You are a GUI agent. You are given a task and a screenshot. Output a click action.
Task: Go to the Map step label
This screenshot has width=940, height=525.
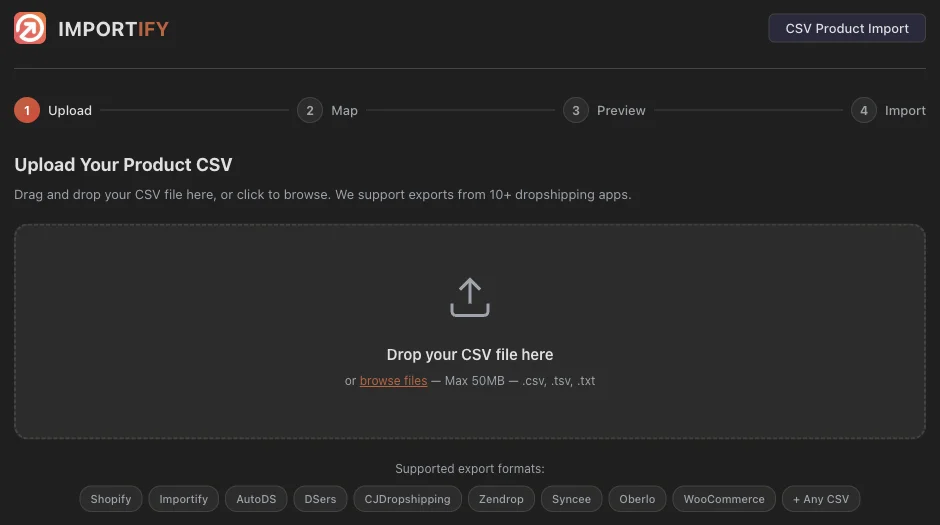click(345, 110)
